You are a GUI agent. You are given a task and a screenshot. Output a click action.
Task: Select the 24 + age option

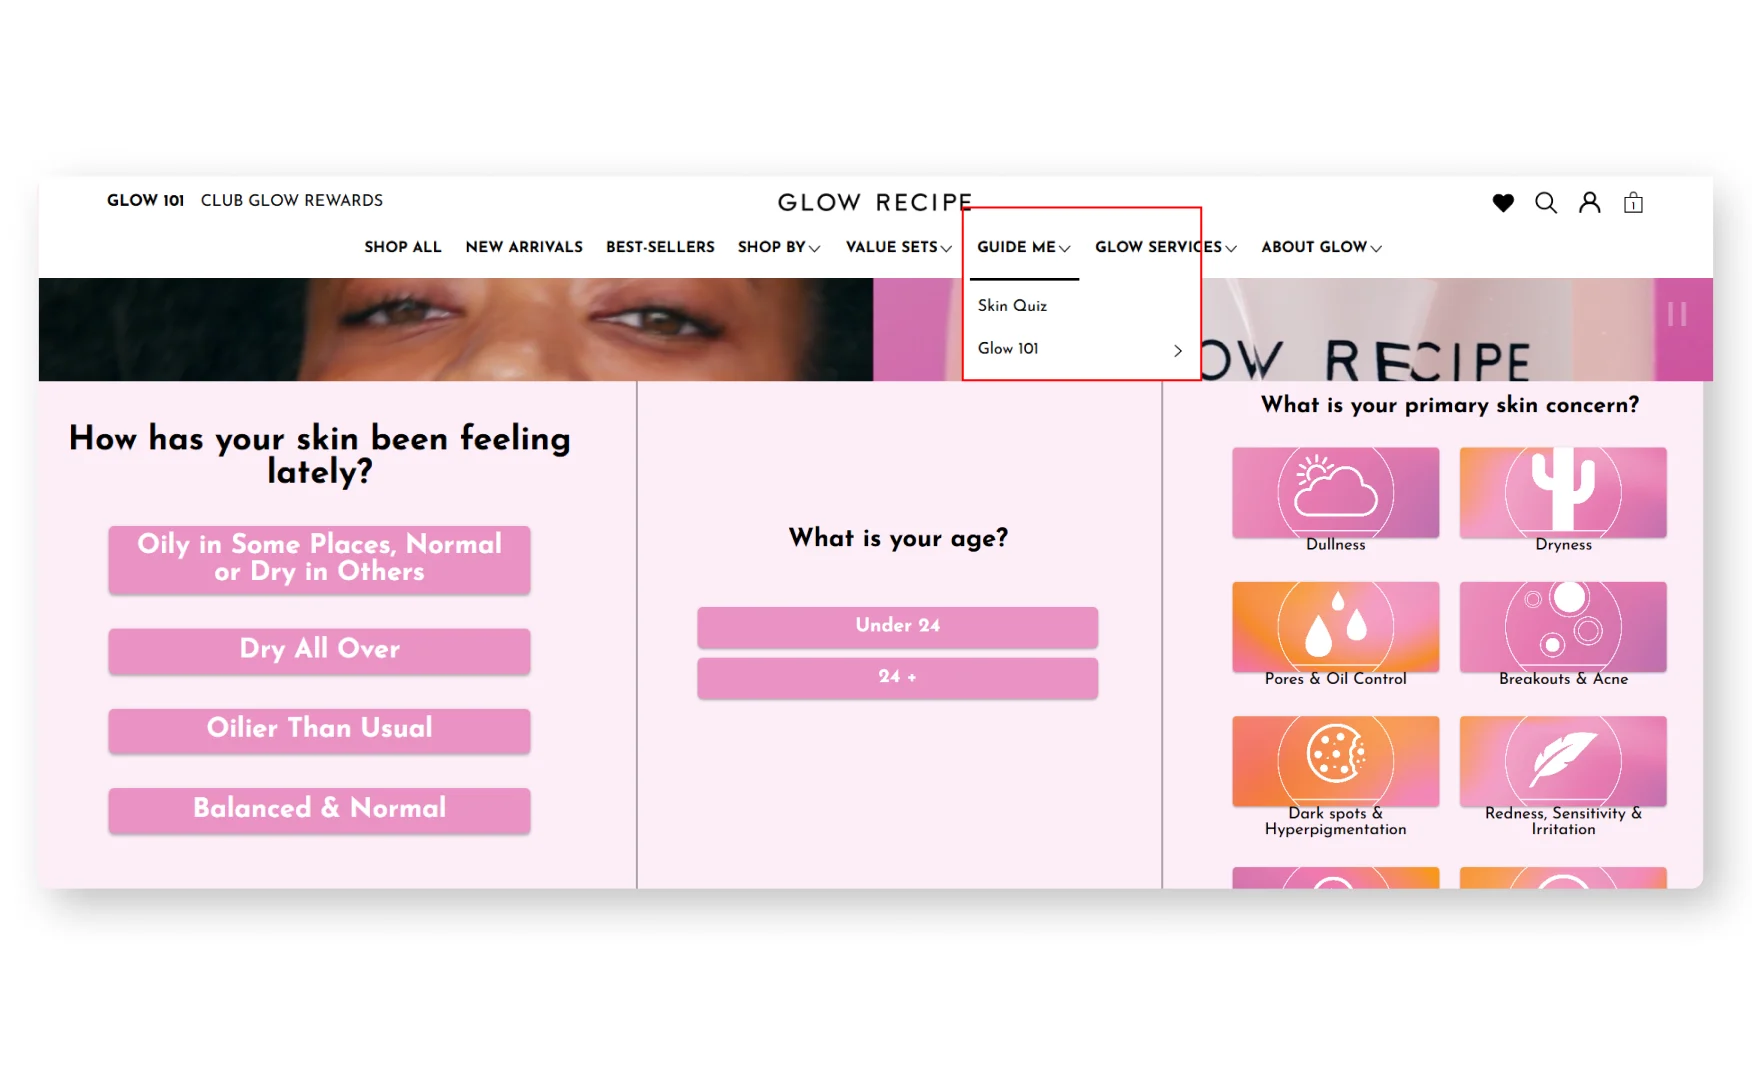[x=897, y=677]
